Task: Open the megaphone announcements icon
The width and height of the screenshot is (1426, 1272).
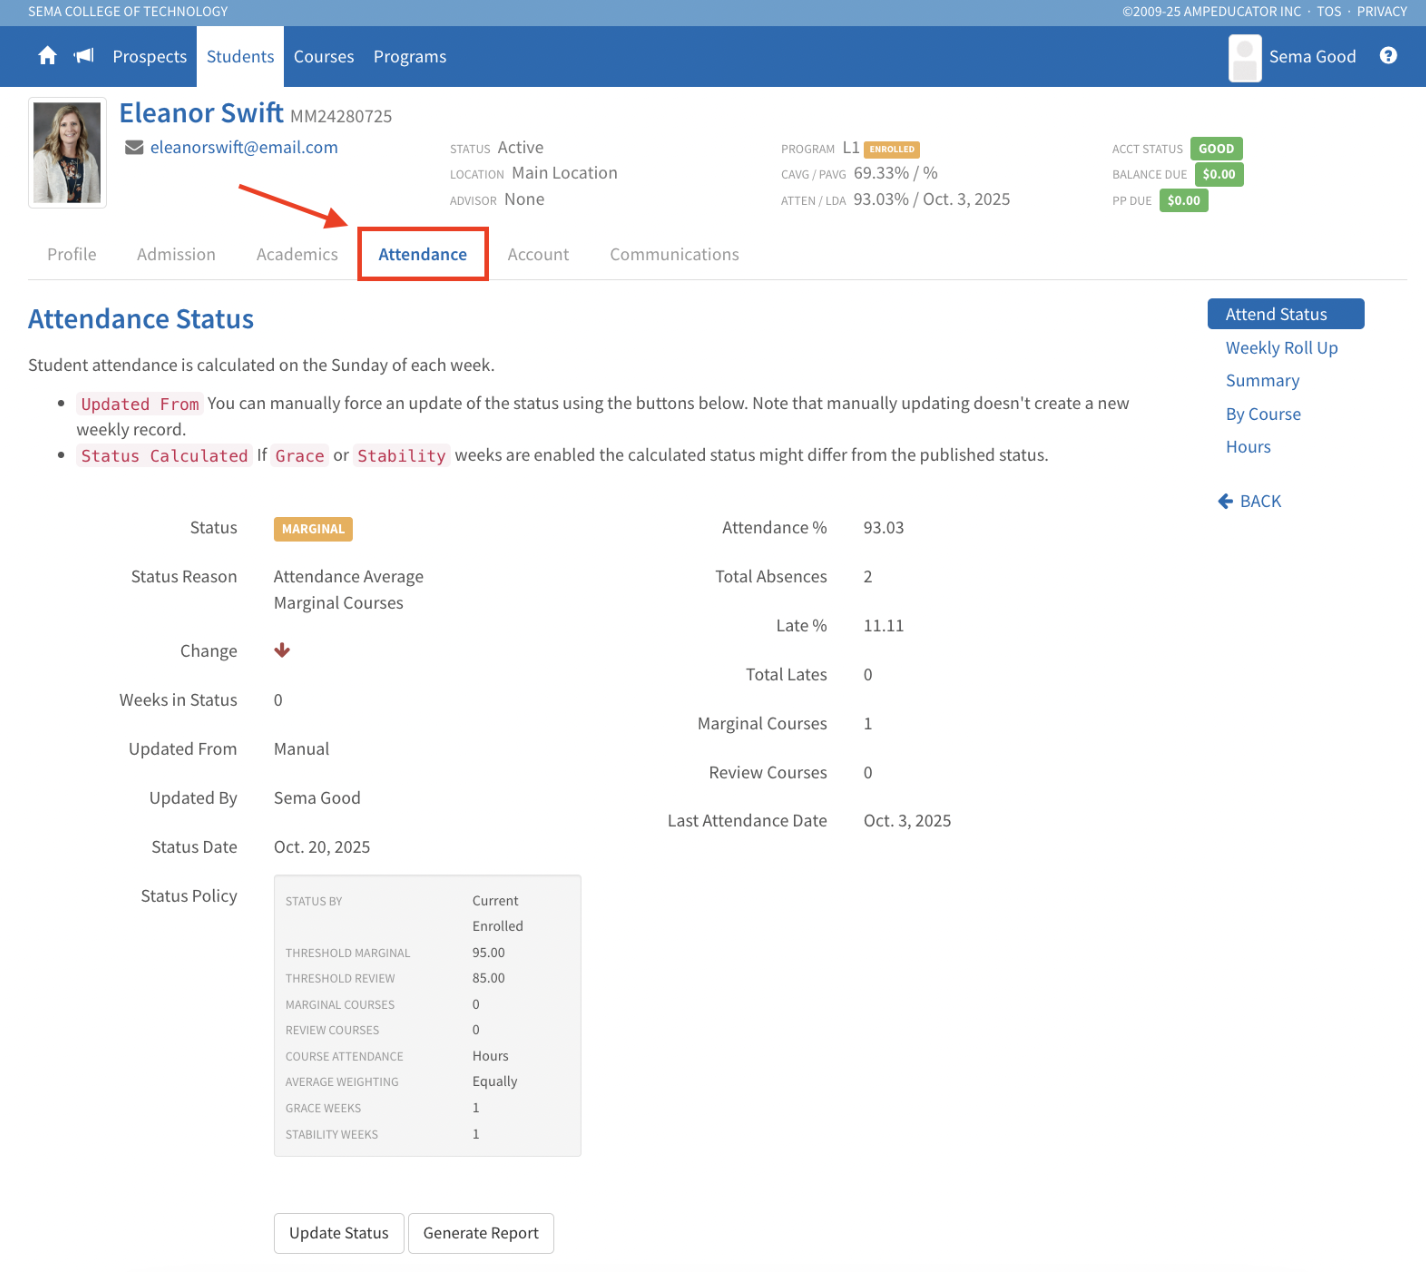Action: (x=84, y=56)
